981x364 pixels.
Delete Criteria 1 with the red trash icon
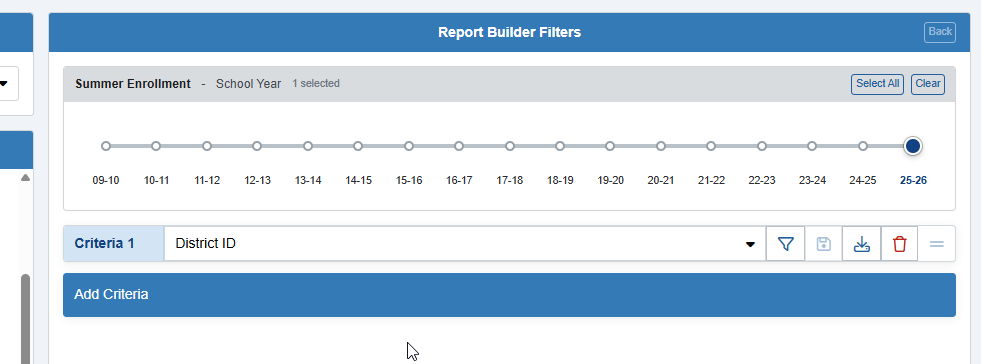900,244
